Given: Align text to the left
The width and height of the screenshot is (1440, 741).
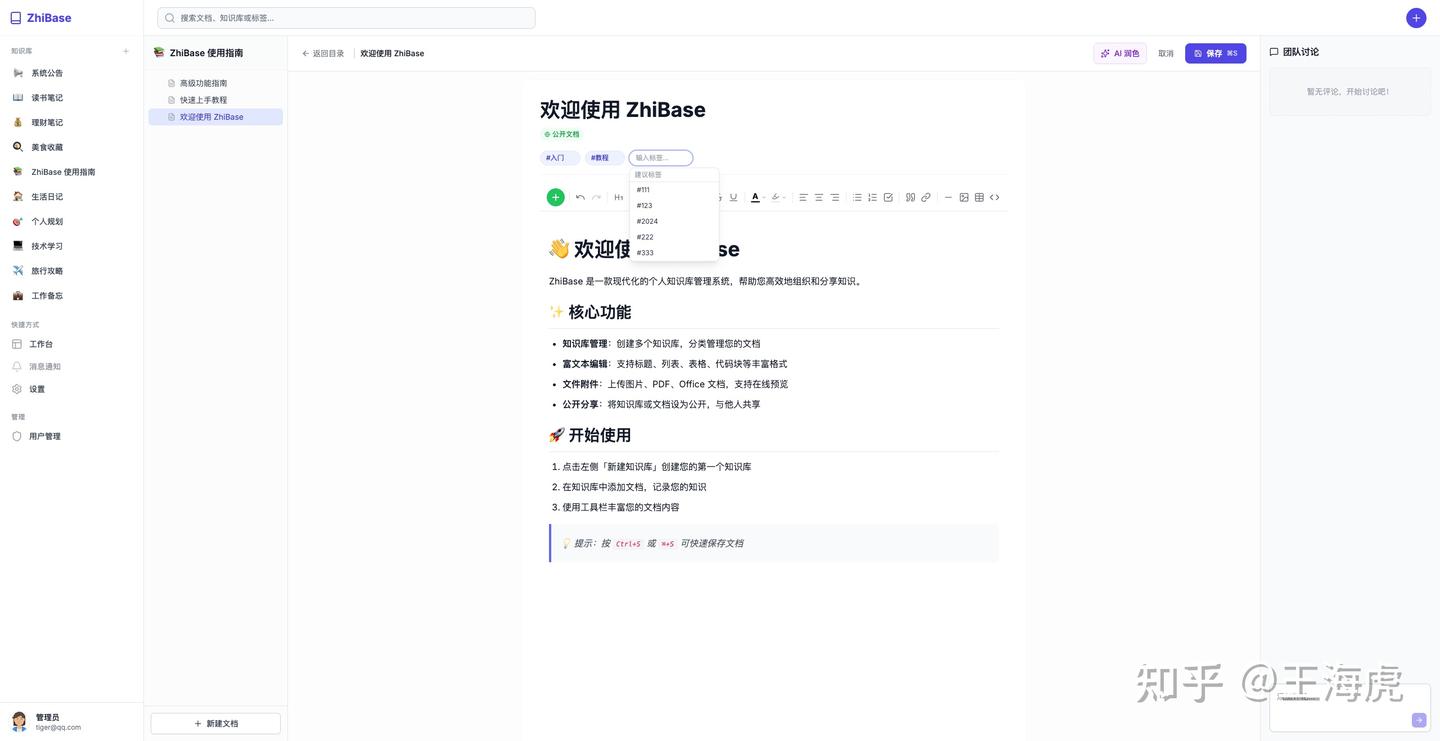Looking at the screenshot, I should [x=803, y=197].
